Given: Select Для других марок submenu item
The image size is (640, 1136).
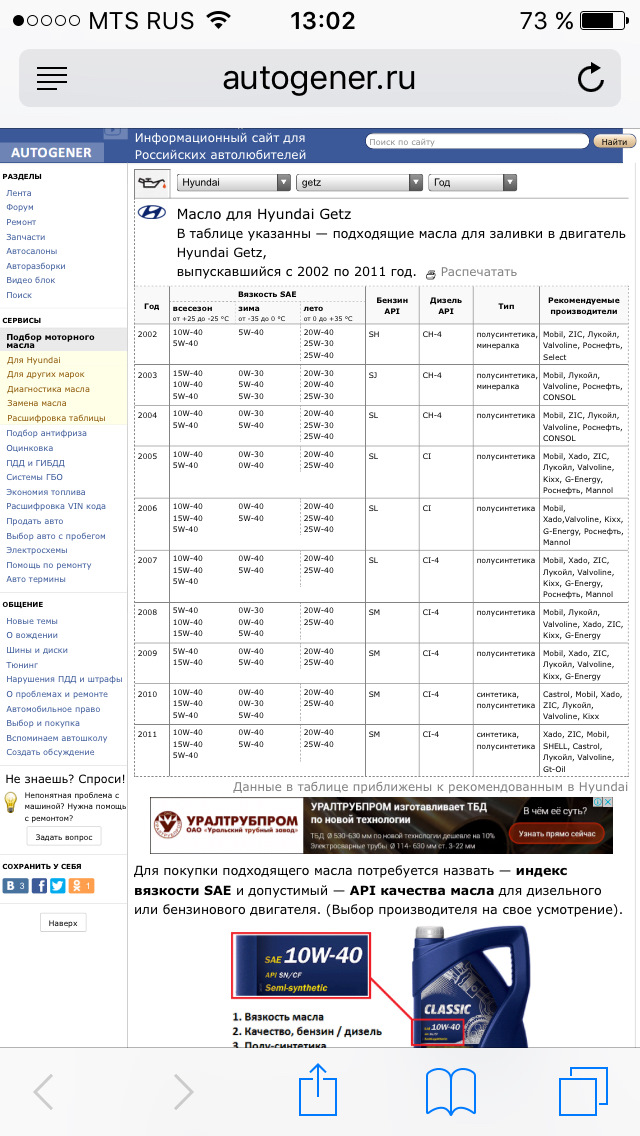Looking at the screenshot, I should [46, 374].
